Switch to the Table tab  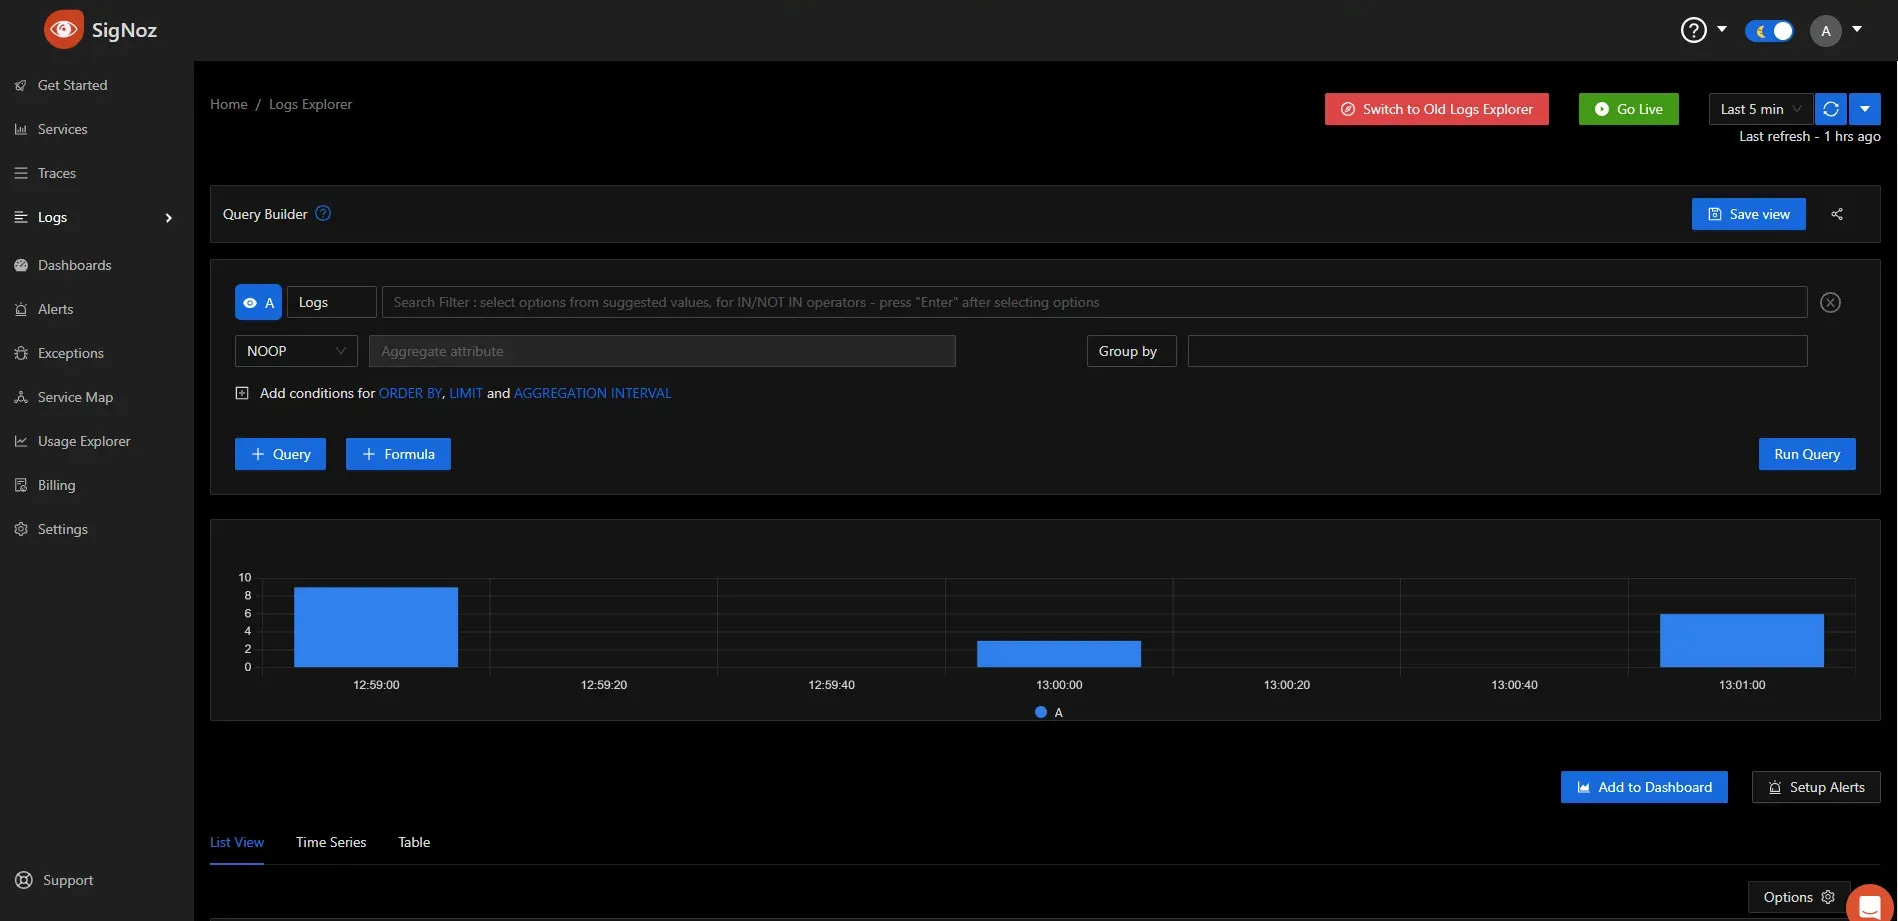tap(414, 842)
